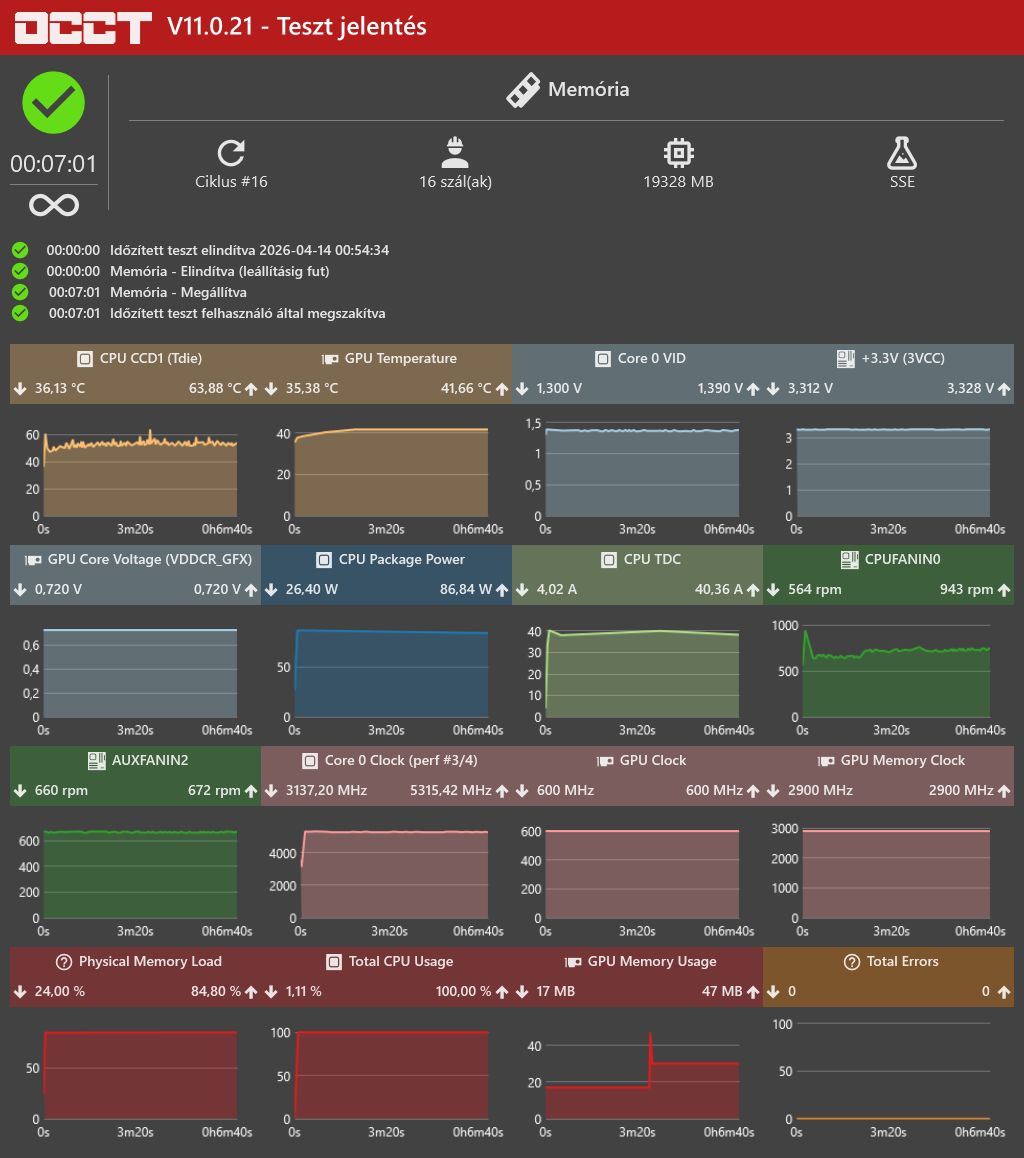
Task: Click the Ciklus #16 refresh cycle icon
Action: tap(231, 153)
